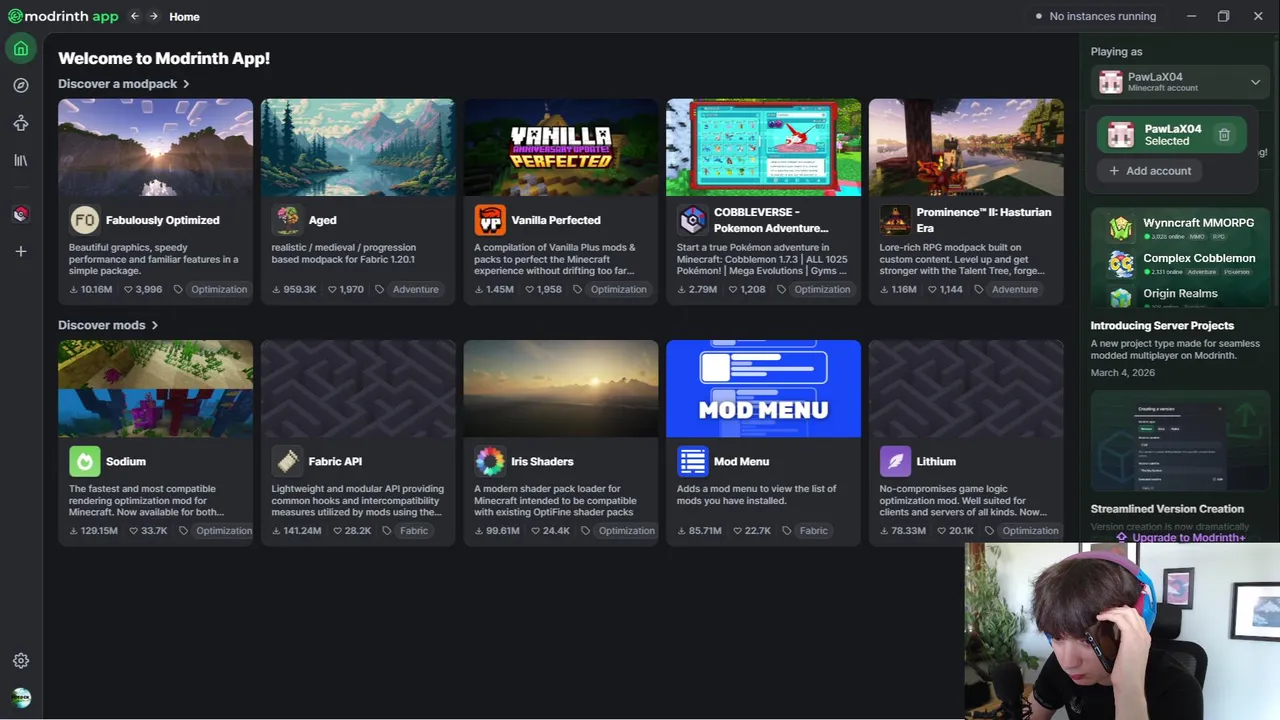
Task: Click the 28.2K followers on Fabric API
Action: click(352, 530)
